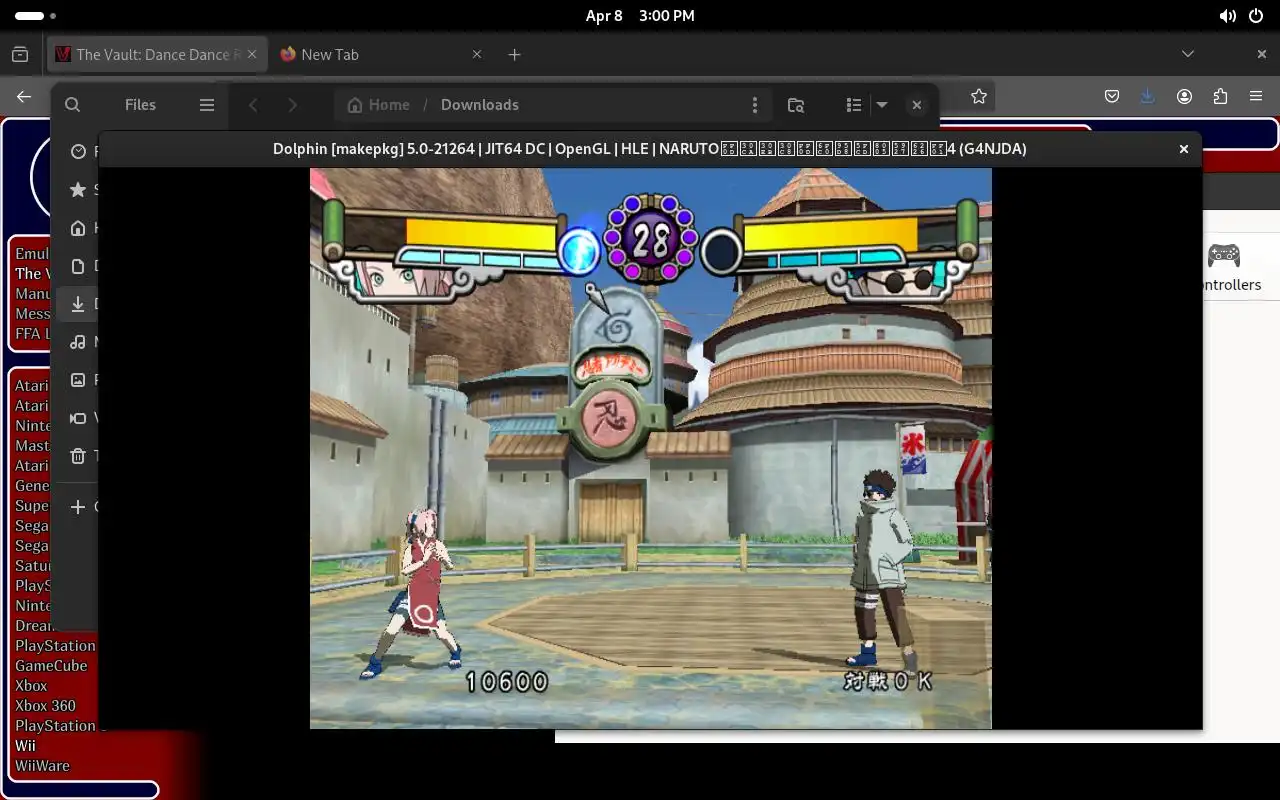Viewport: 1280px width, 800px height.
Task: Click search folder icon in Files
Action: pyautogui.click(x=796, y=104)
